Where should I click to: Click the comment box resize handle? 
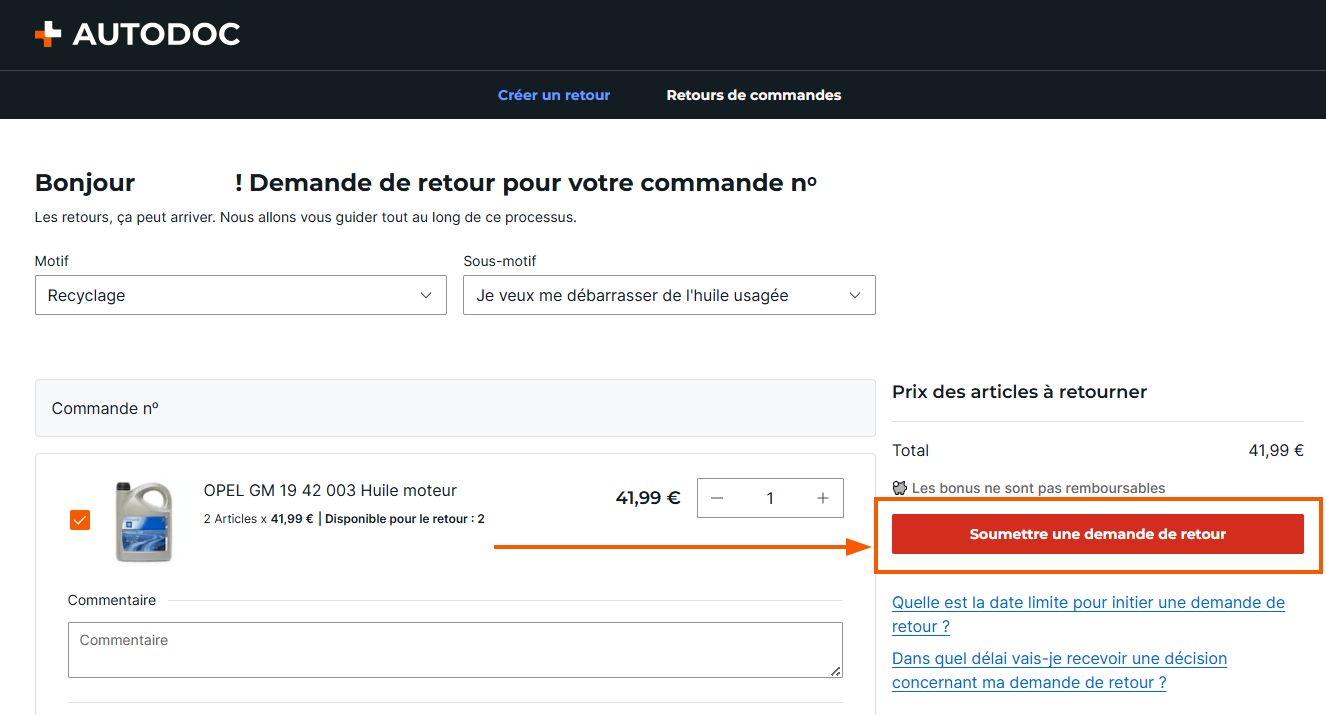click(x=835, y=671)
